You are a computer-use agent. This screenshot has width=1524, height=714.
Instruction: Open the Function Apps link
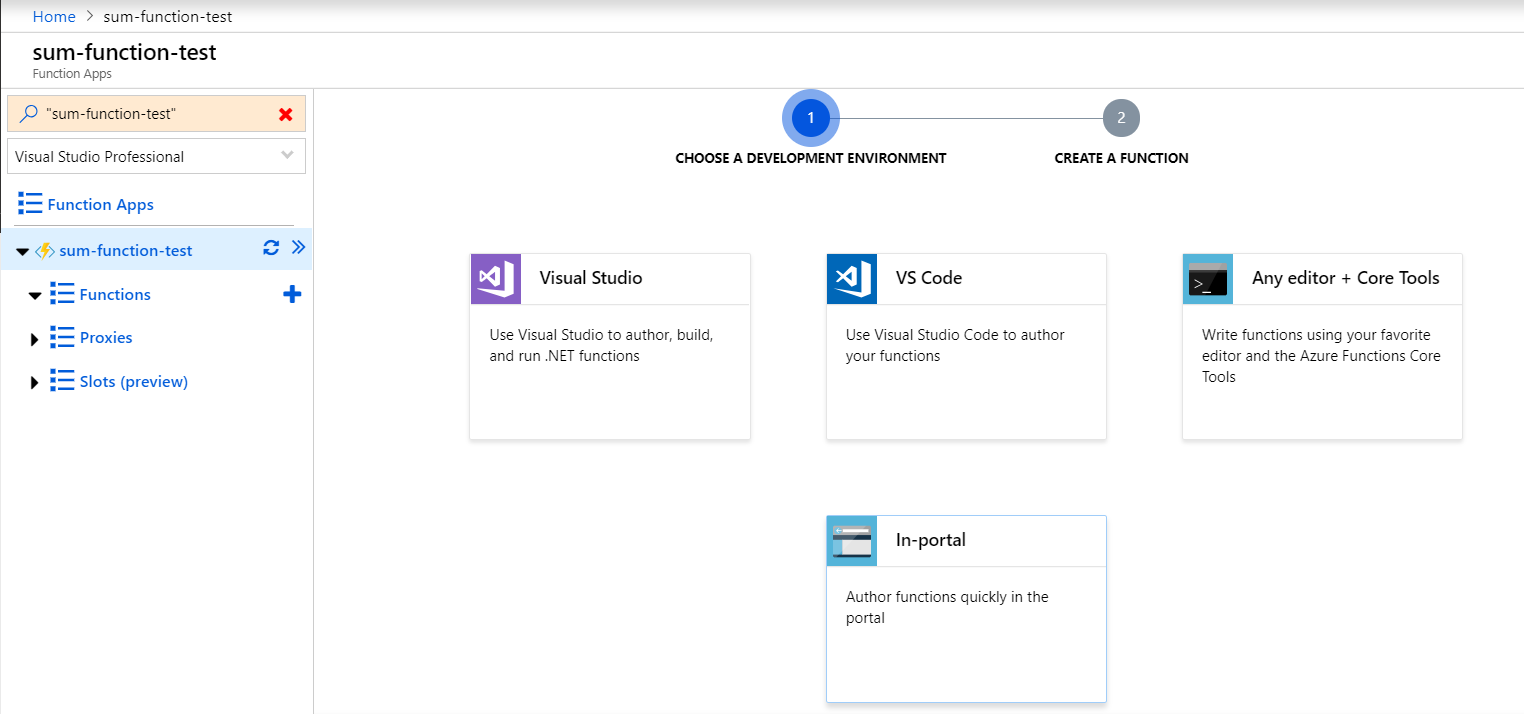(x=100, y=205)
